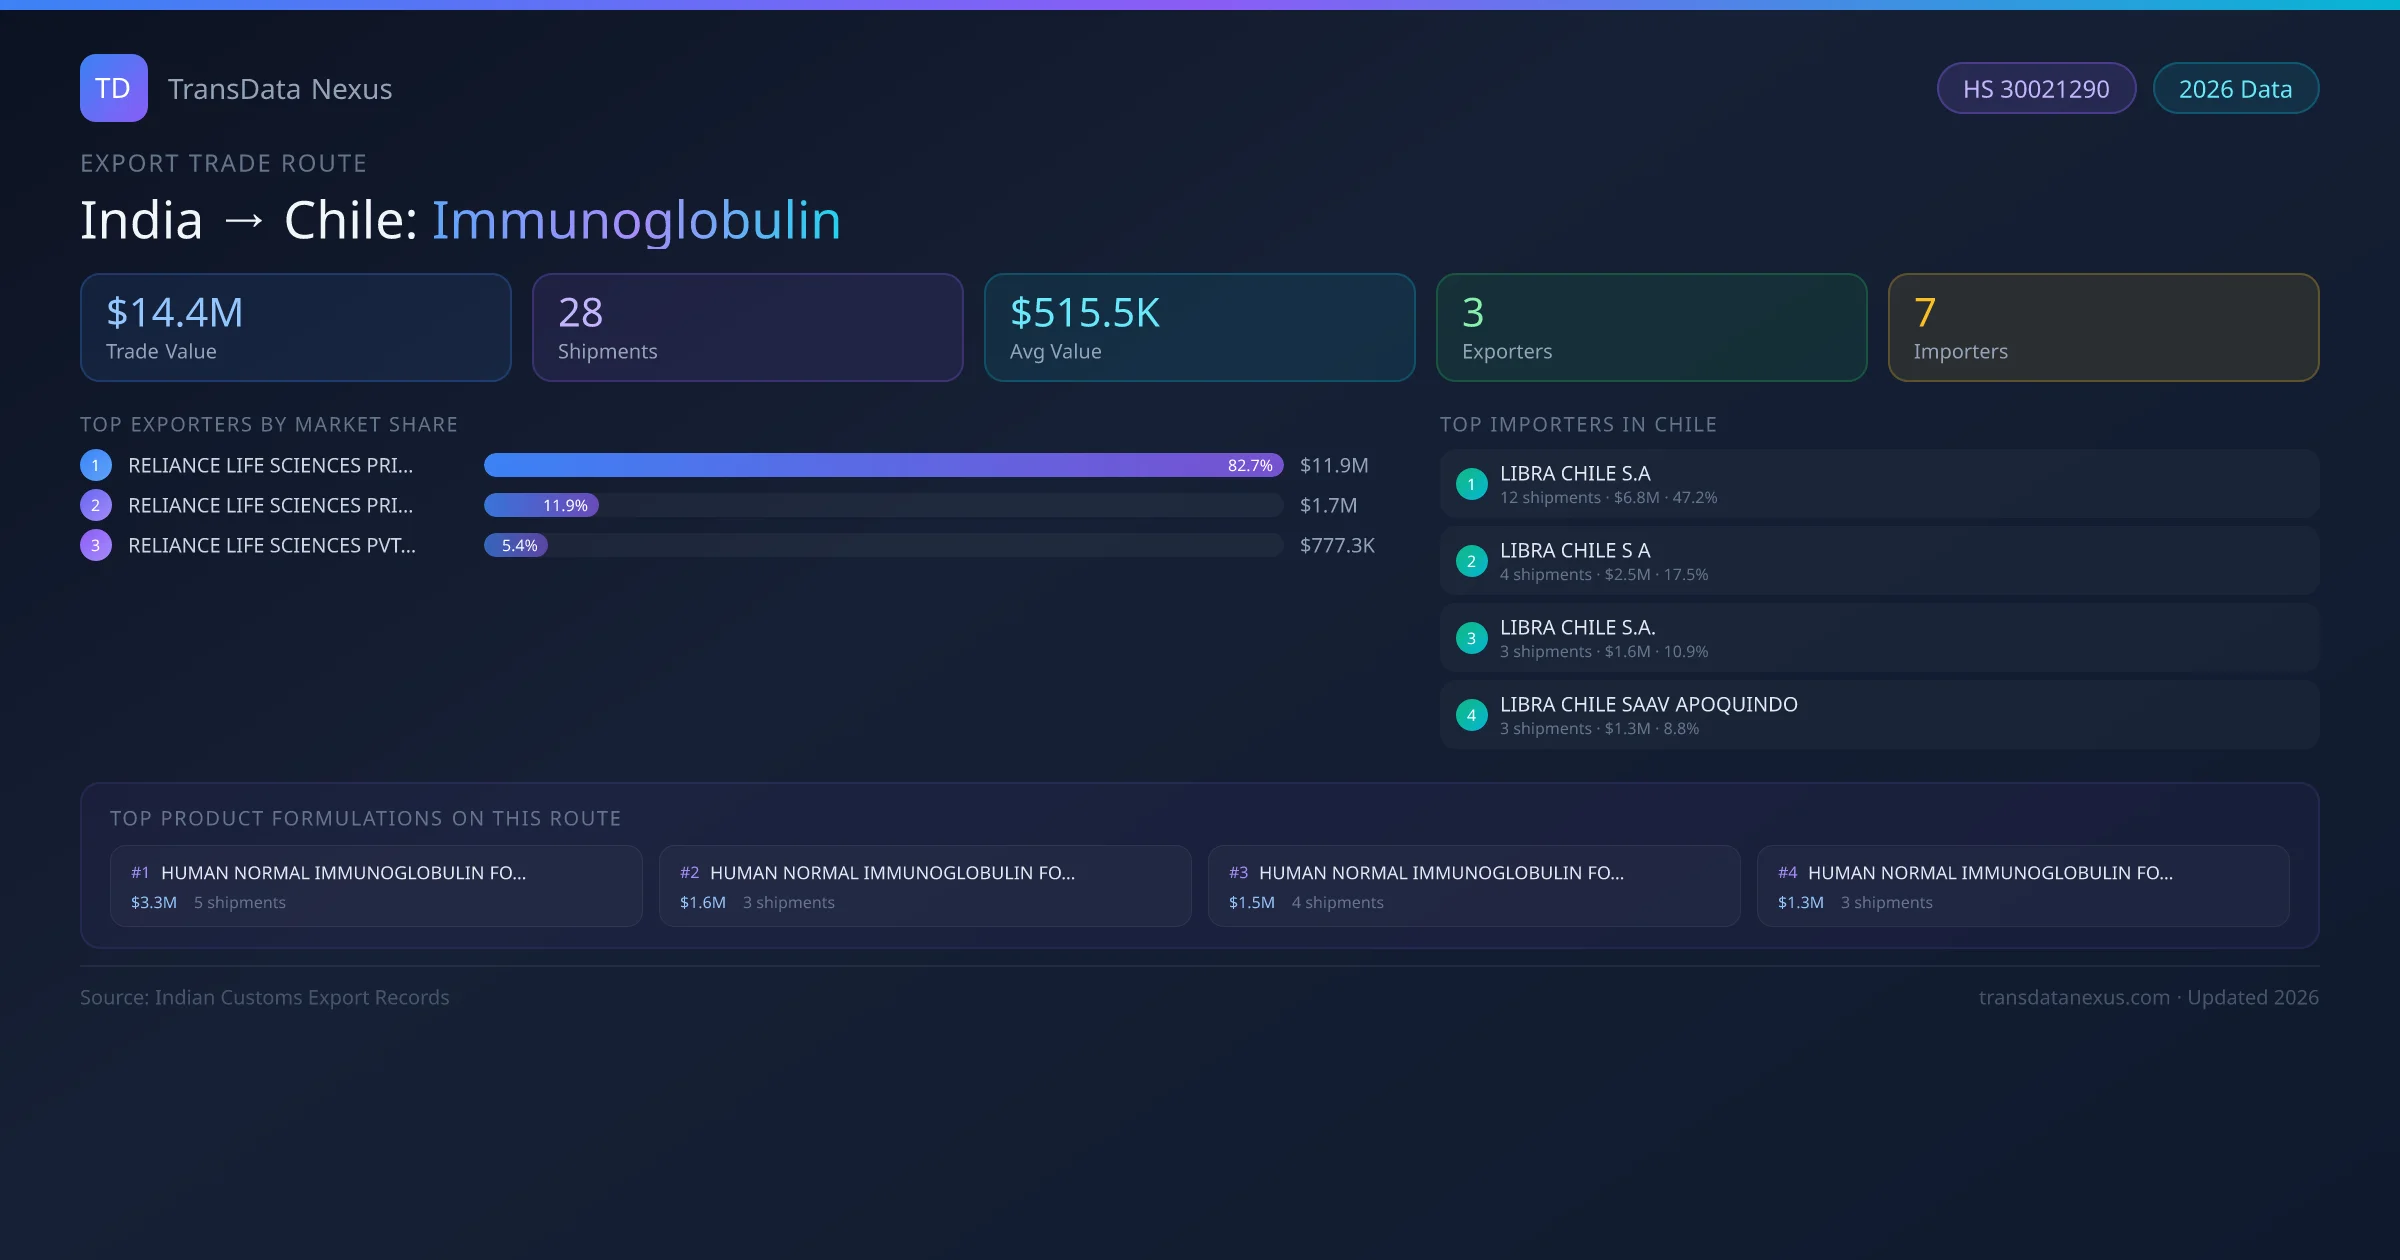Click badge 2 next to LIBRA CHILE S A
Screen dimensions: 2400x1260
click(x=1470, y=561)
